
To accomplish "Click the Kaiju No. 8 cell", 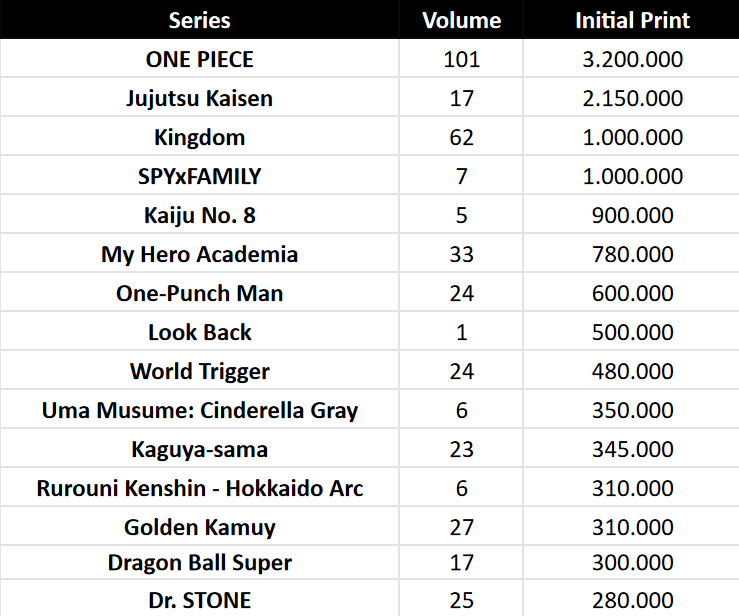I will (x=200, y=215).
